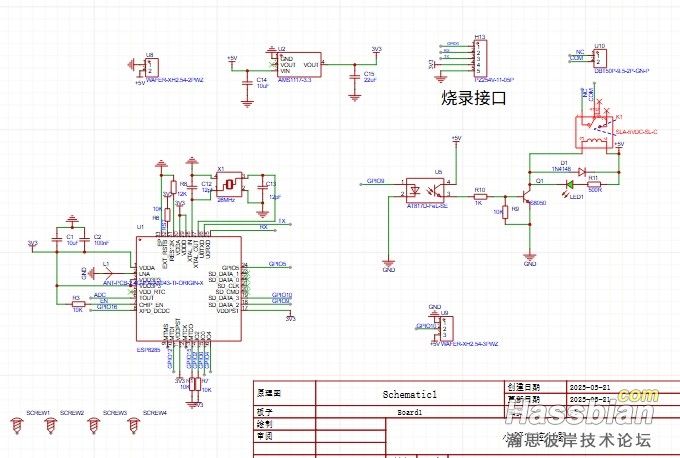Image resolution: width=680 pixels, height=458 pixels.
Task: Click the NC net label at U10
Action: [x=580, y=52]
